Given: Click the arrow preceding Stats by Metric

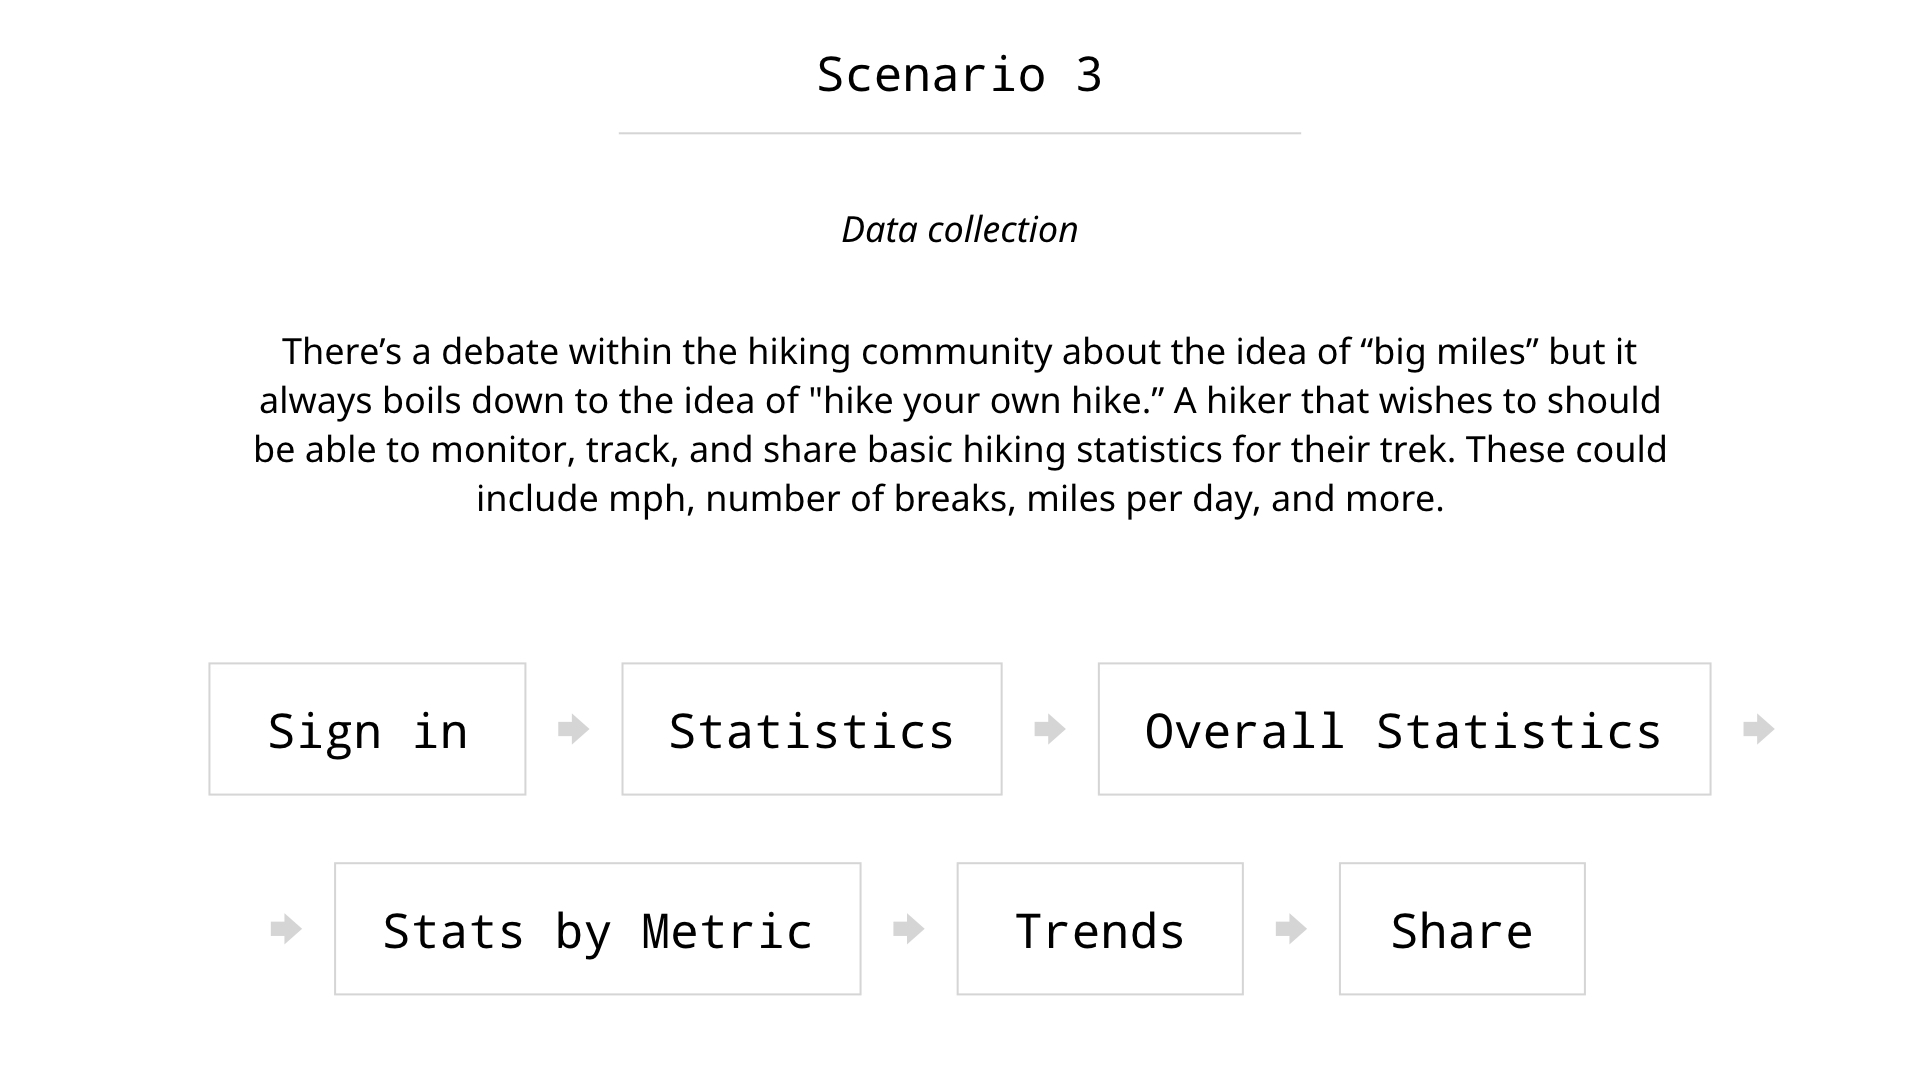Looking at the screenshot, I should [x=286, y=929].
